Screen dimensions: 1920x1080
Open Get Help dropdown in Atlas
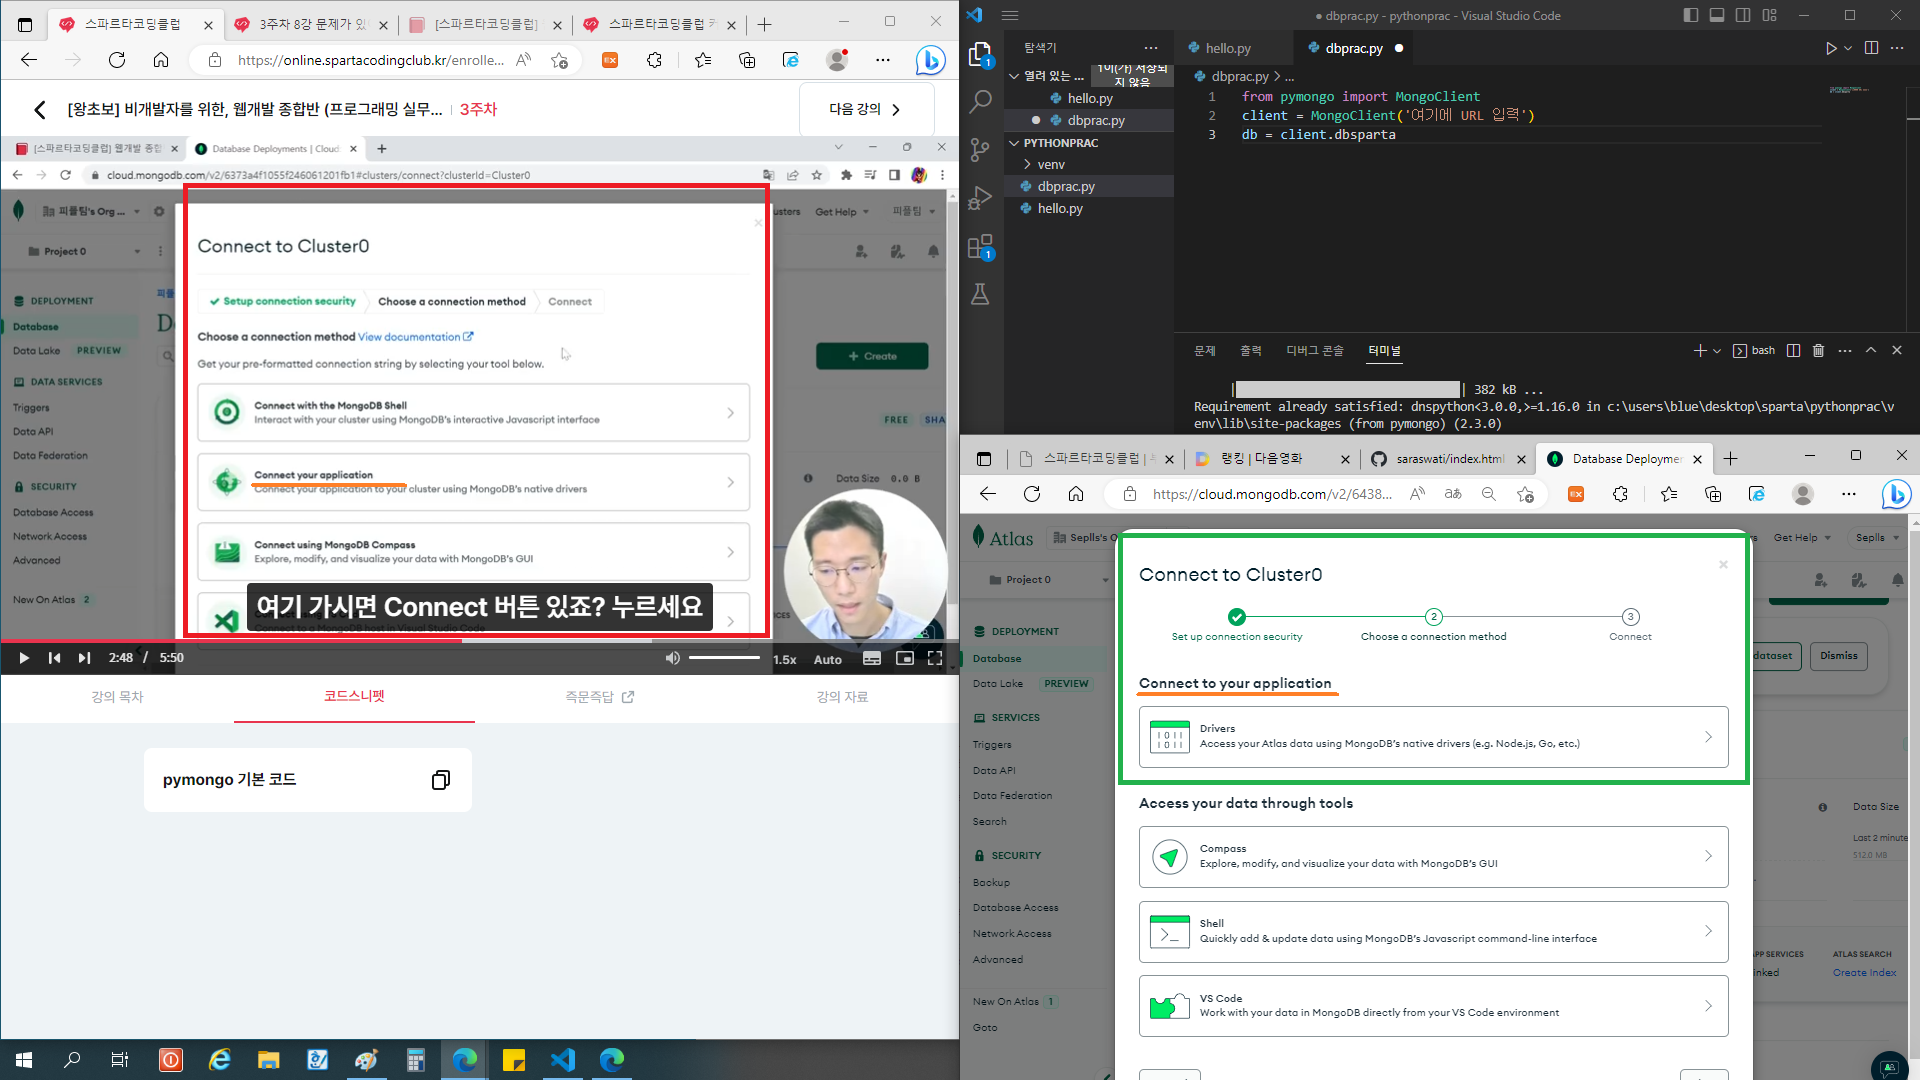click(x=1802, y=538)
